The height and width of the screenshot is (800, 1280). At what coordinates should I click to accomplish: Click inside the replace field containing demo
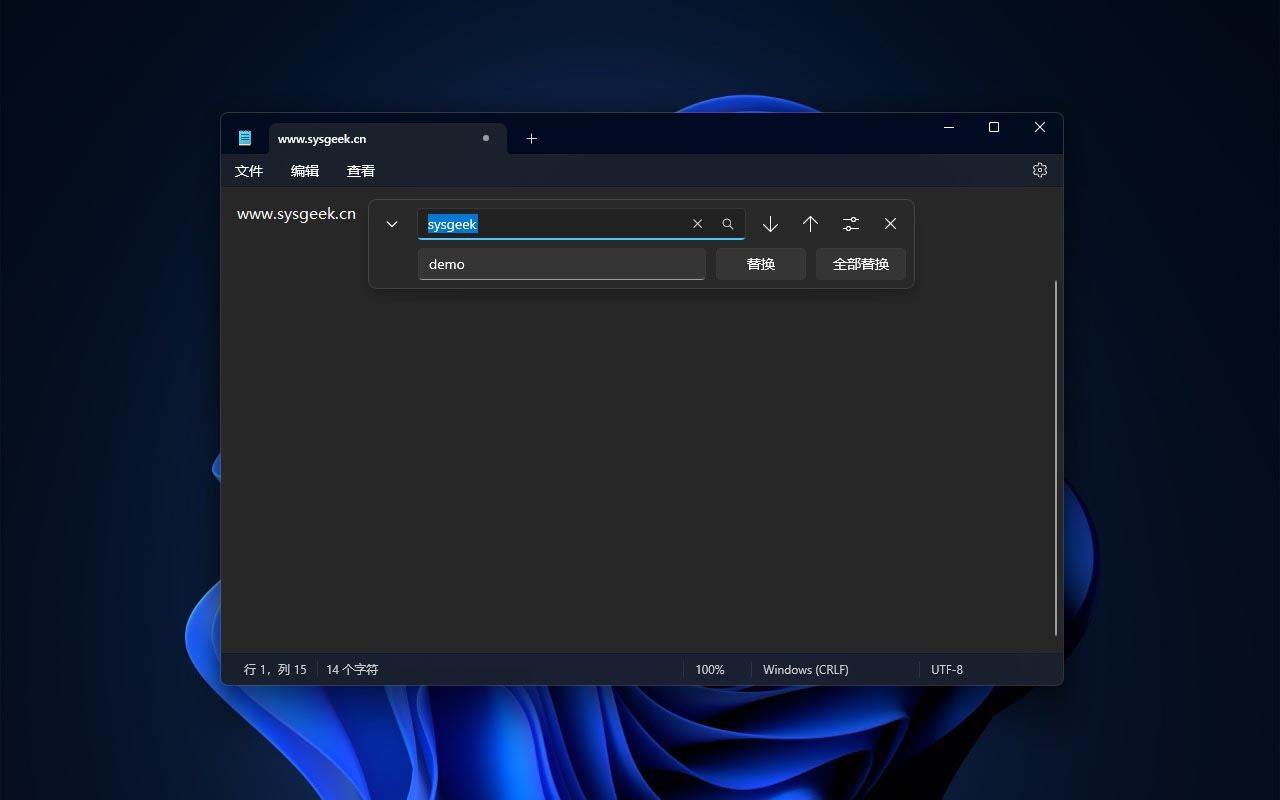click(560, 263)
